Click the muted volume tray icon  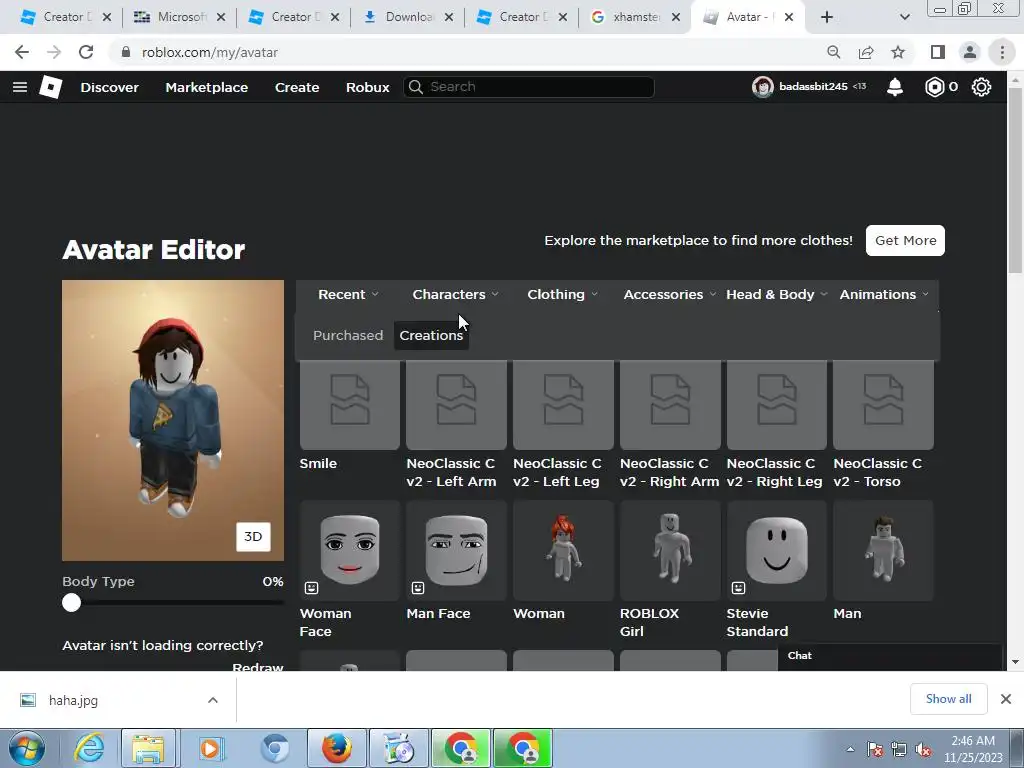coord(923,749)
